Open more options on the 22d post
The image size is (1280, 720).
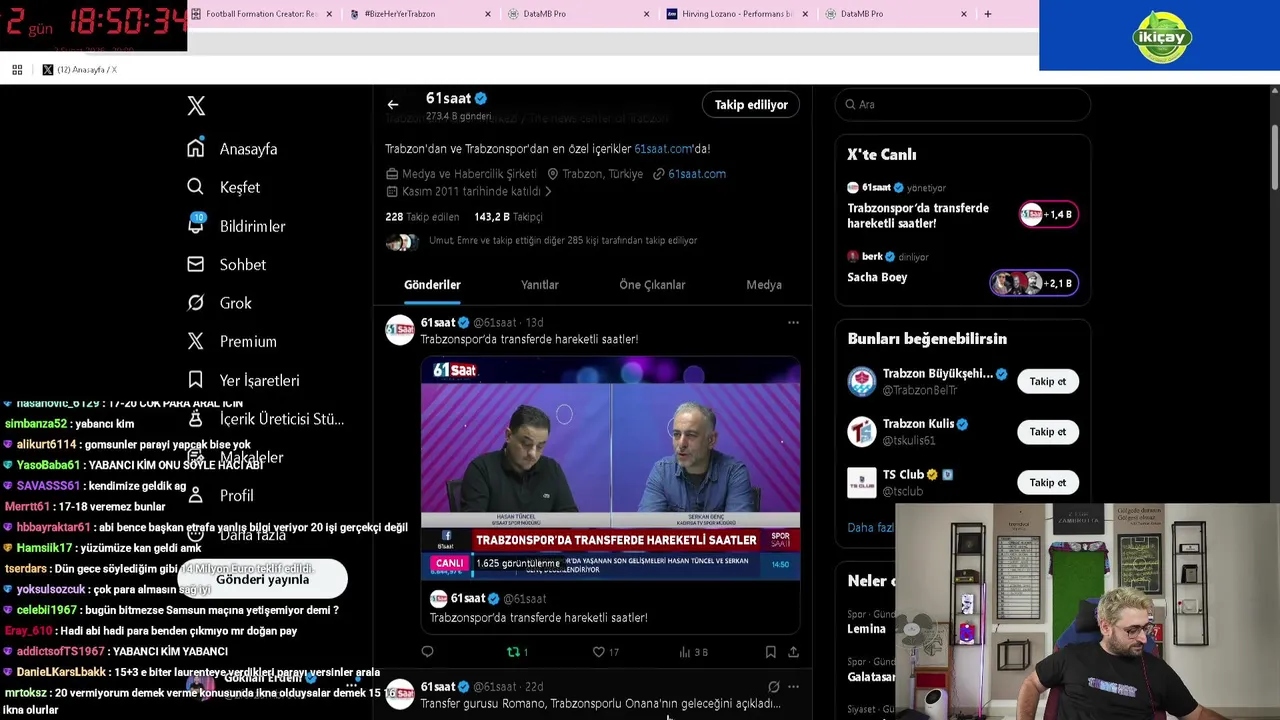(x=793, y=687)
